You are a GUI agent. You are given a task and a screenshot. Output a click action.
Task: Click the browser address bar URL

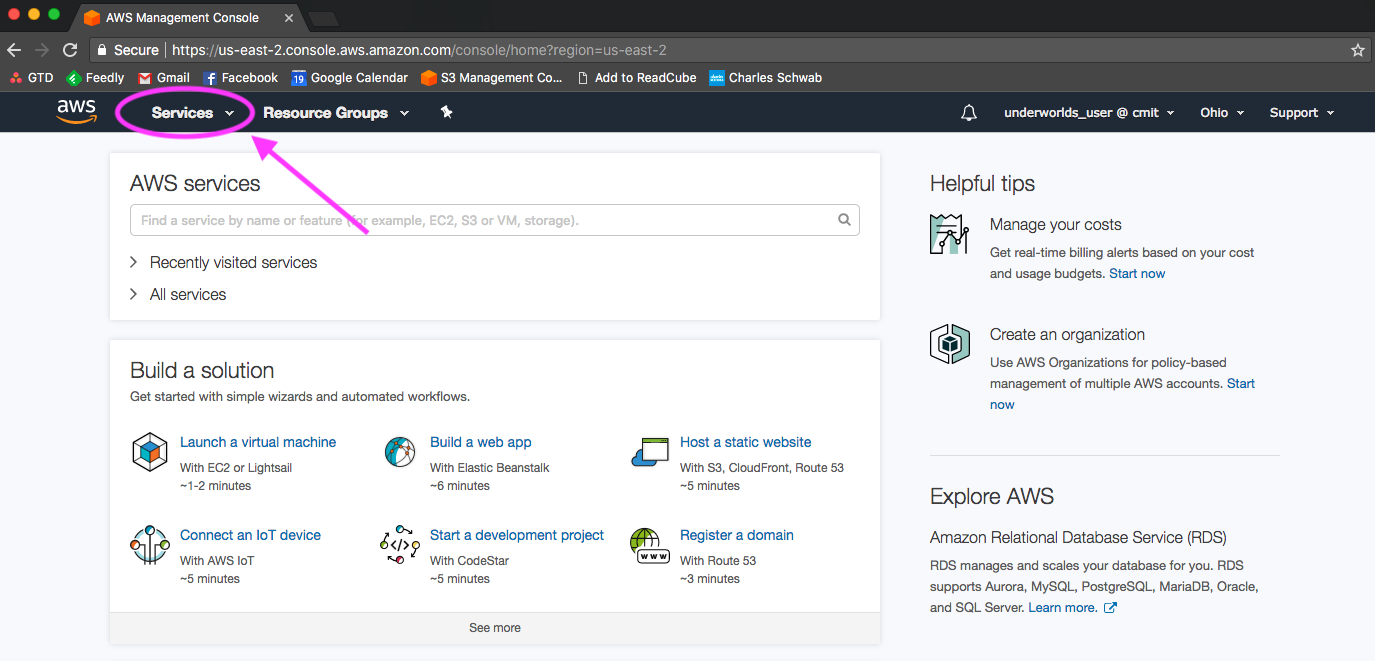[419, 50]
